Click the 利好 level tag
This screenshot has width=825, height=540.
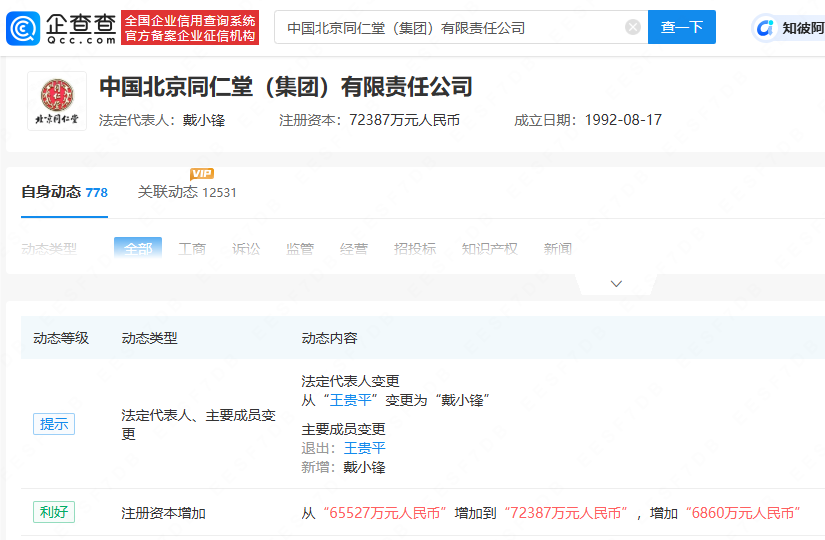[x=54, y=512]
